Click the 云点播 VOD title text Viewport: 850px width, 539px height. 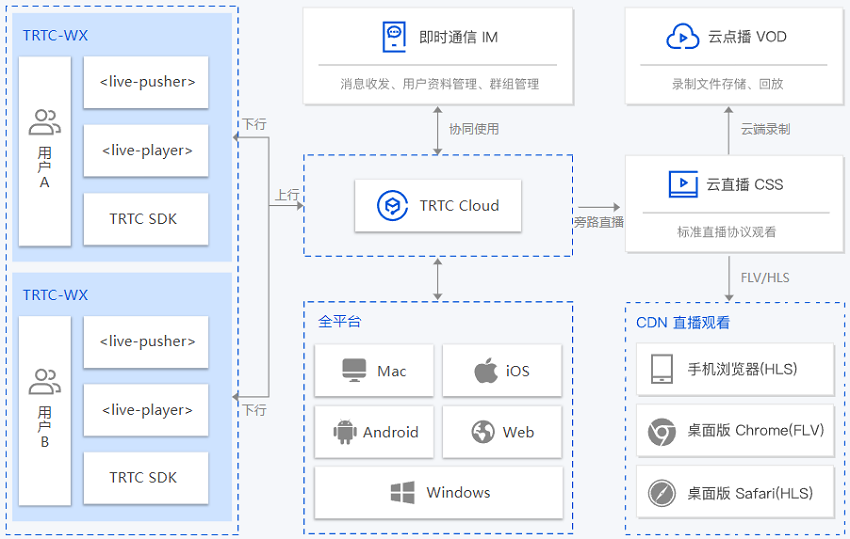pyautogui.click(x=747, y=36)
